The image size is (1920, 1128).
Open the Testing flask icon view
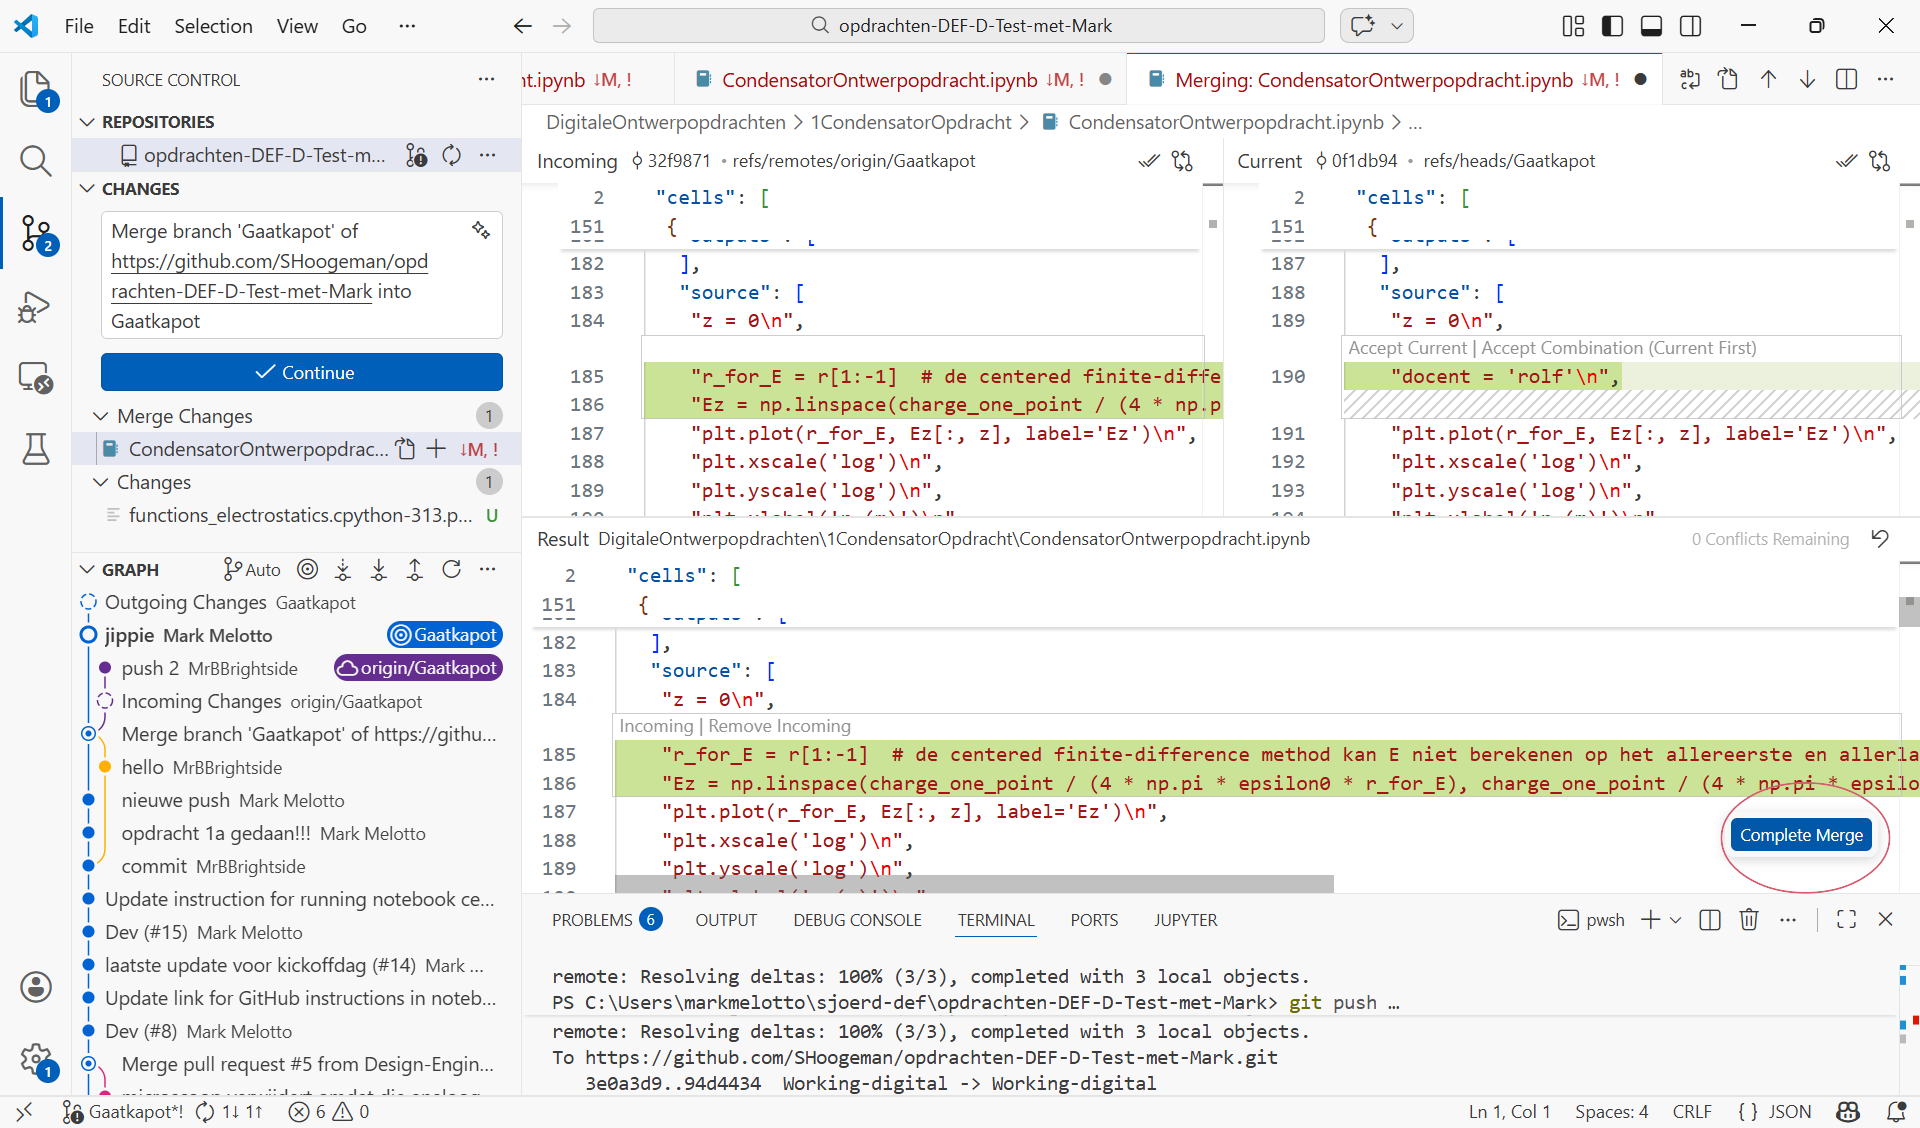tap(36, 449)
